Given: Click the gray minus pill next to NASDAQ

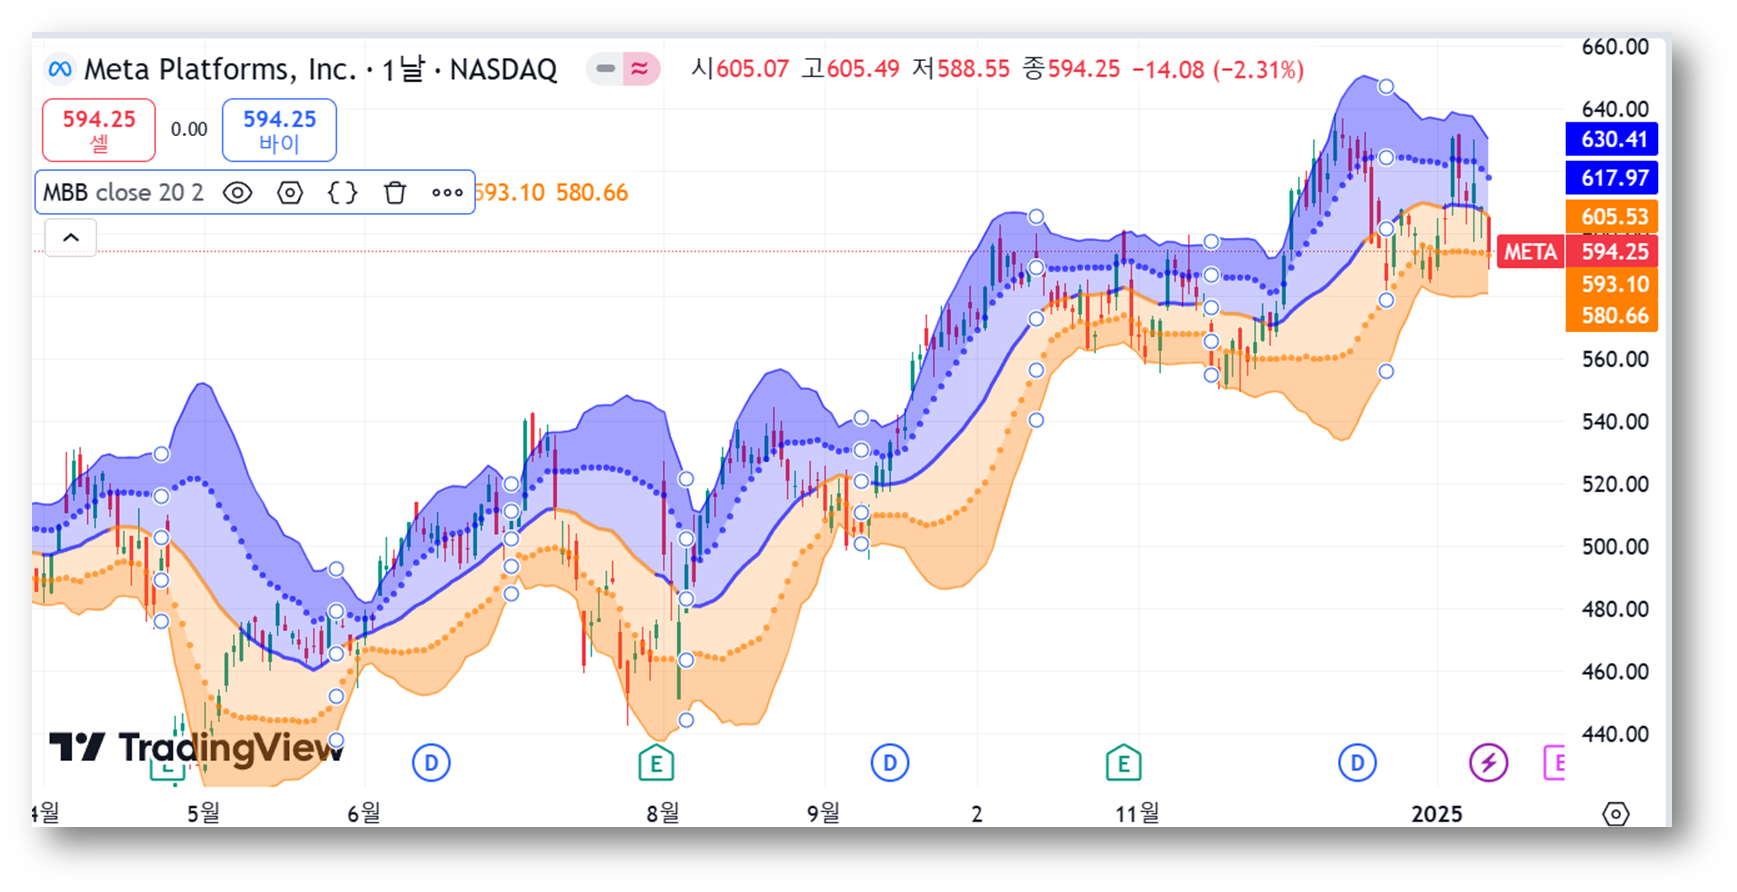Looking at the screenshot, I should [x=605, y=69].
